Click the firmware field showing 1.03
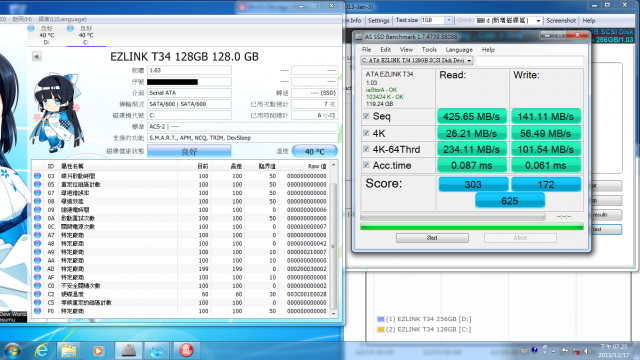Screen dimensions: 640x360 click(x=189, y=70)
